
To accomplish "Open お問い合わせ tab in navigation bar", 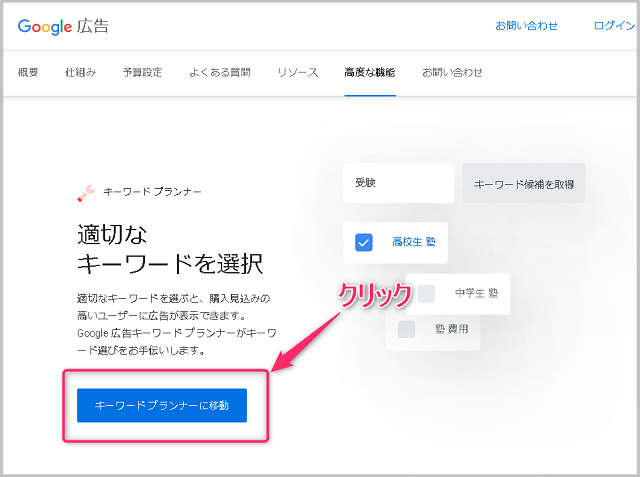I will (452, 73).
